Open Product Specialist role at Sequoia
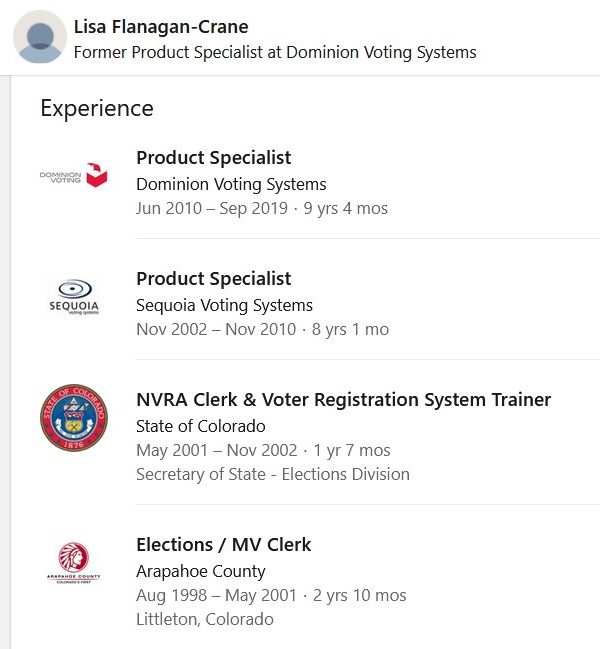Viewport: 600px width, 649px height. 214,279
